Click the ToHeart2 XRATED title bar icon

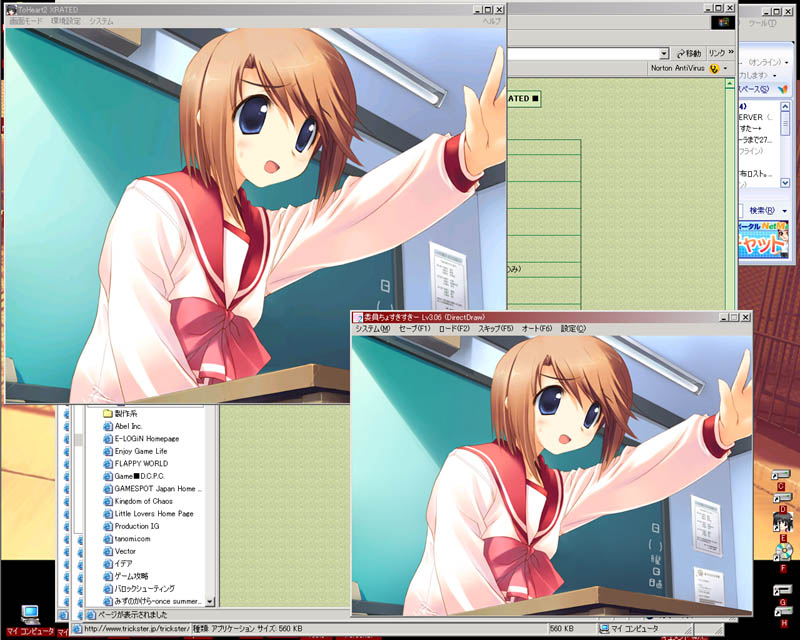coord(11,9)
